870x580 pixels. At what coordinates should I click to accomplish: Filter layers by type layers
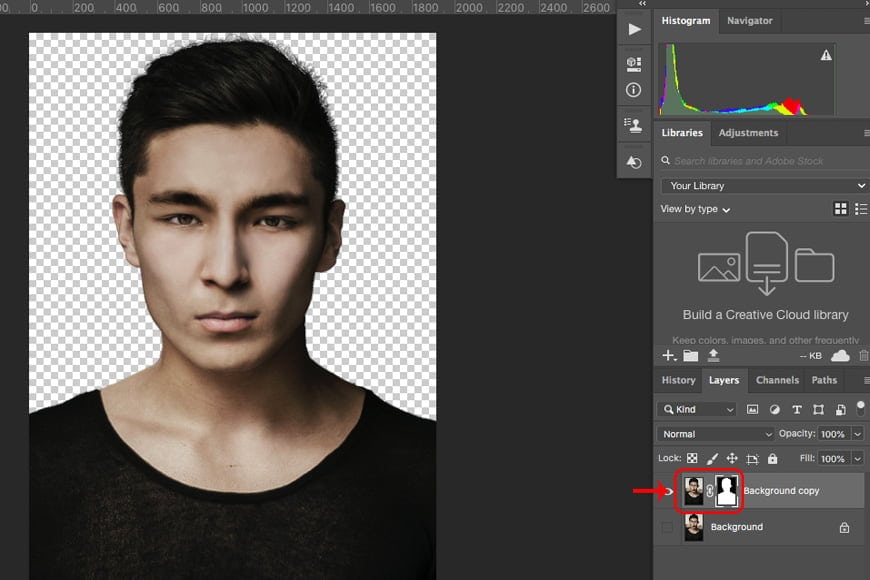coord(797,410)
